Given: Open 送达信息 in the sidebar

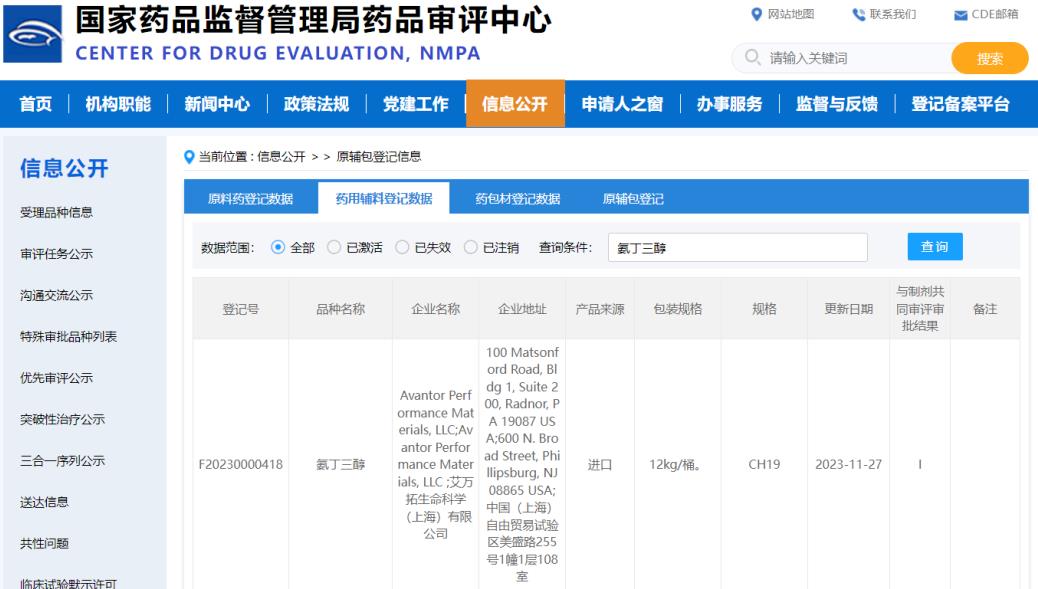Looking at the screenshot, I should point(44,502).
